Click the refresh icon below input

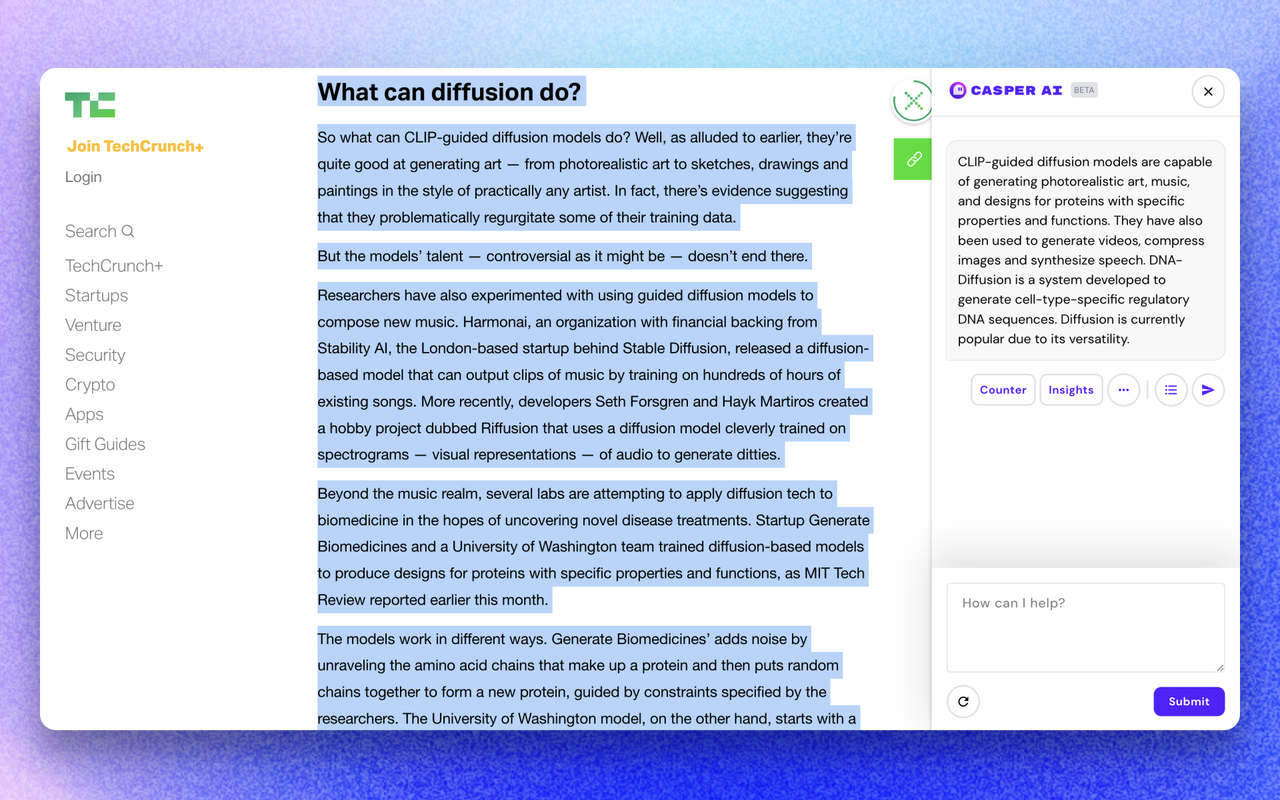(963, 701)
